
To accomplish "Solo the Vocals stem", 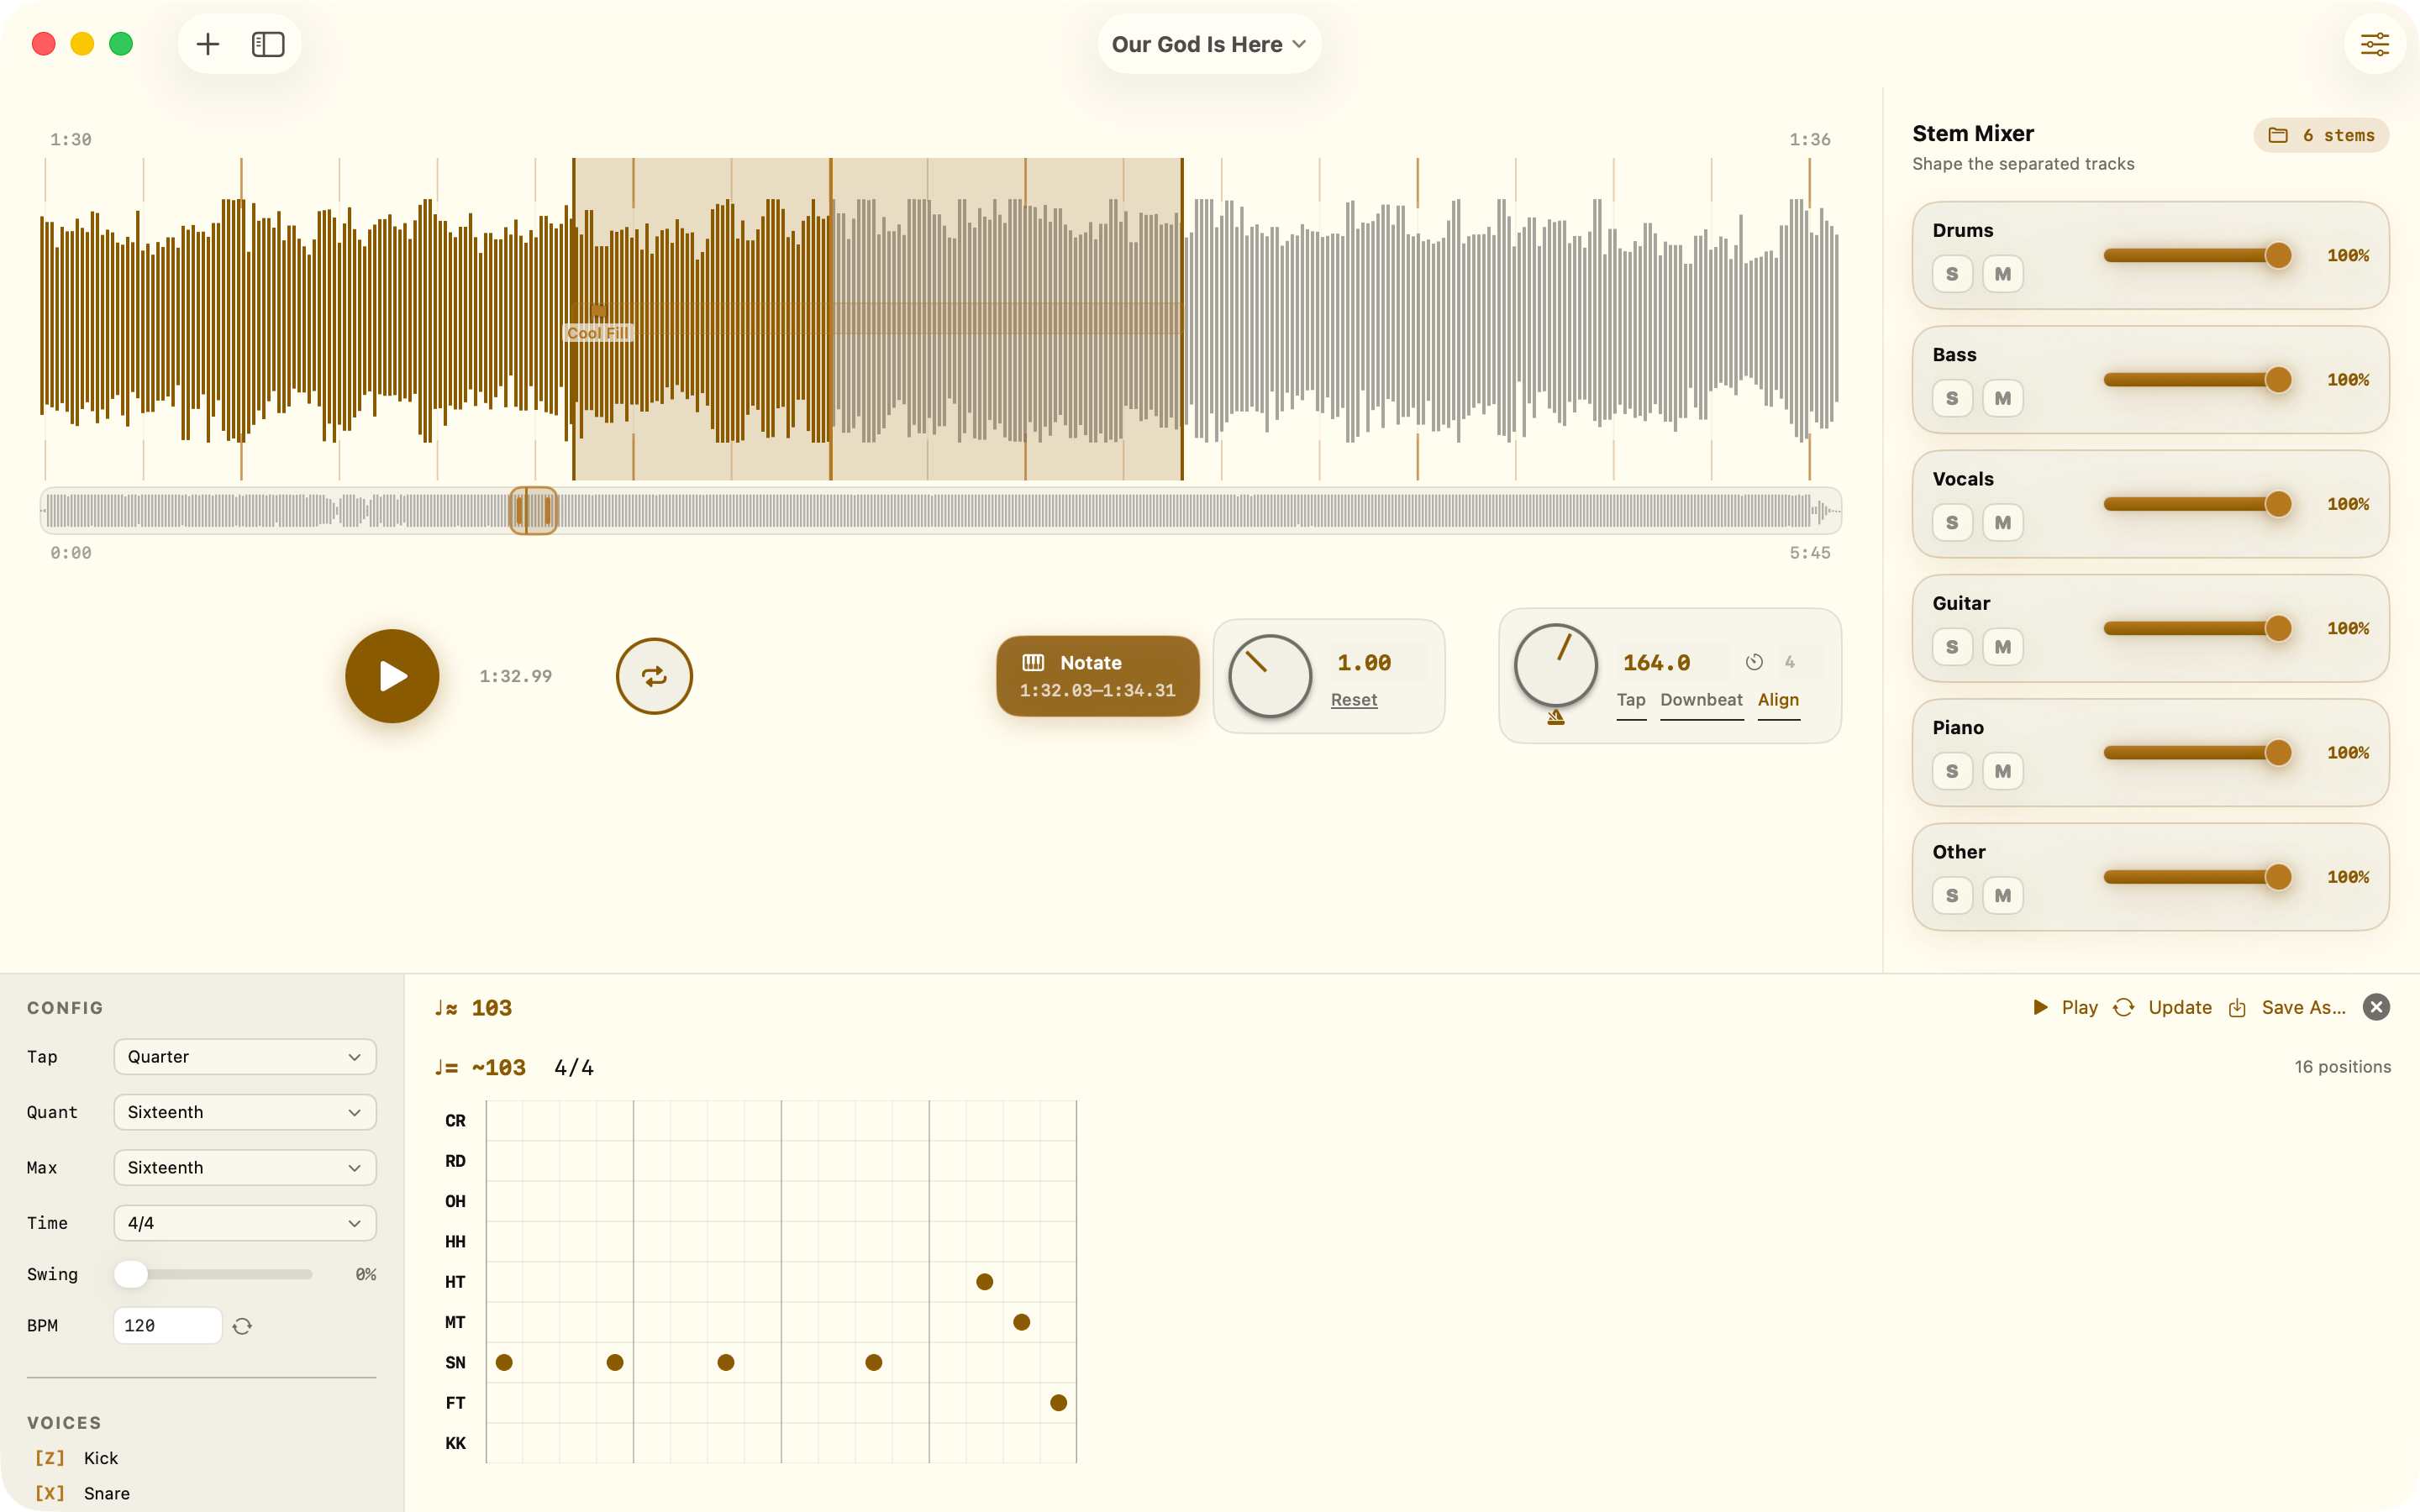I will point(1952,522).
